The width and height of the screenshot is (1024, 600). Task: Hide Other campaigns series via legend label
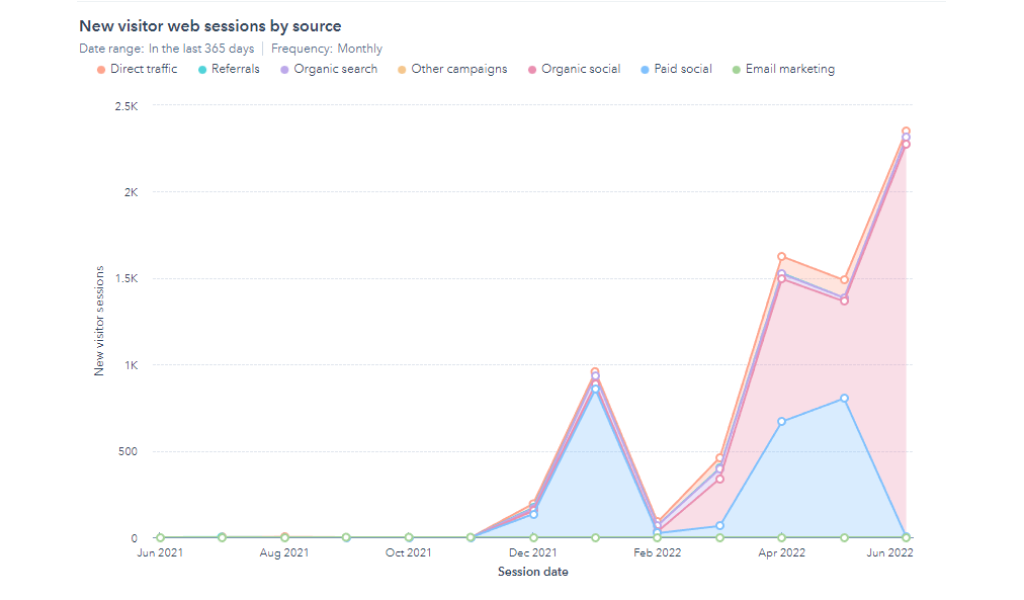[459, 70]
